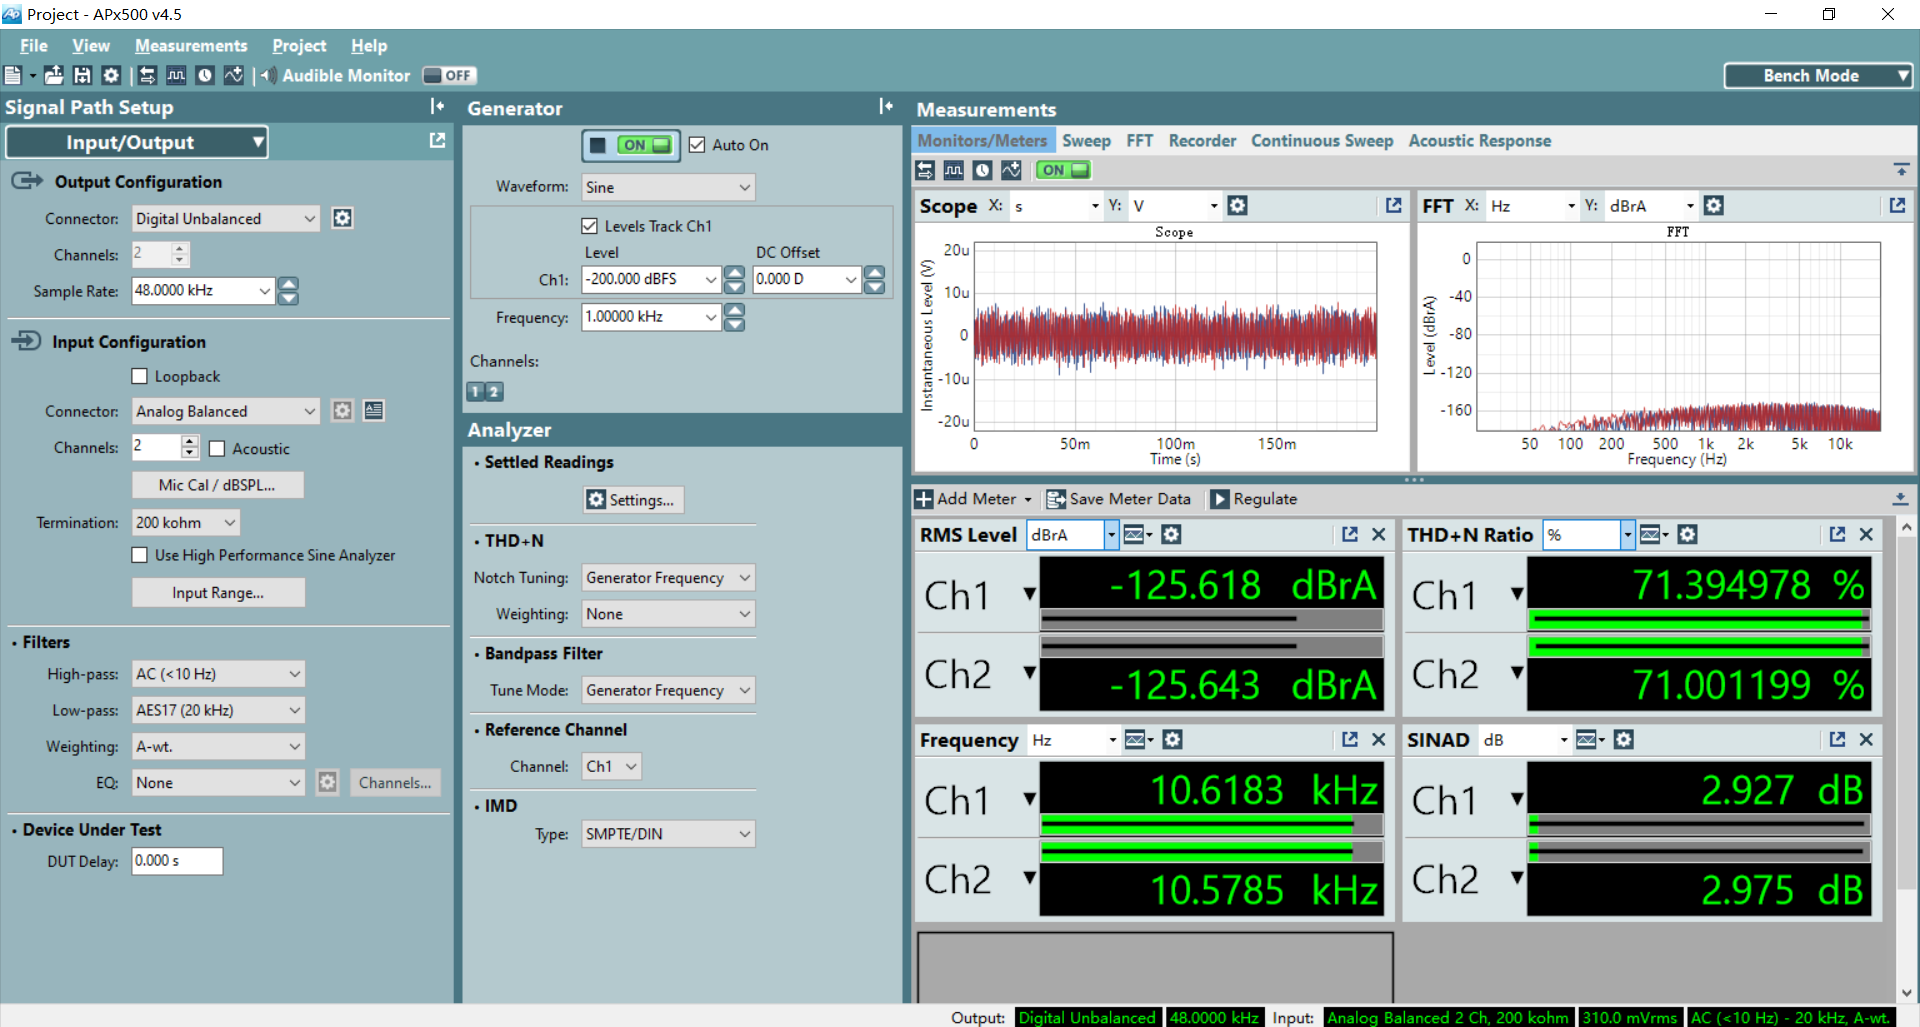Open the Bench Mode dropdown
Viewport: 1920px width, 1027px height.
click(1818, 75)
